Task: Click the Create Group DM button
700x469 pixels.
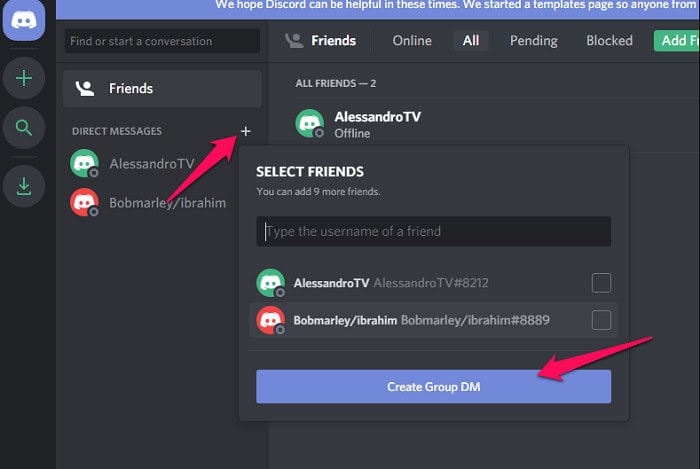Action: [433, 386]
